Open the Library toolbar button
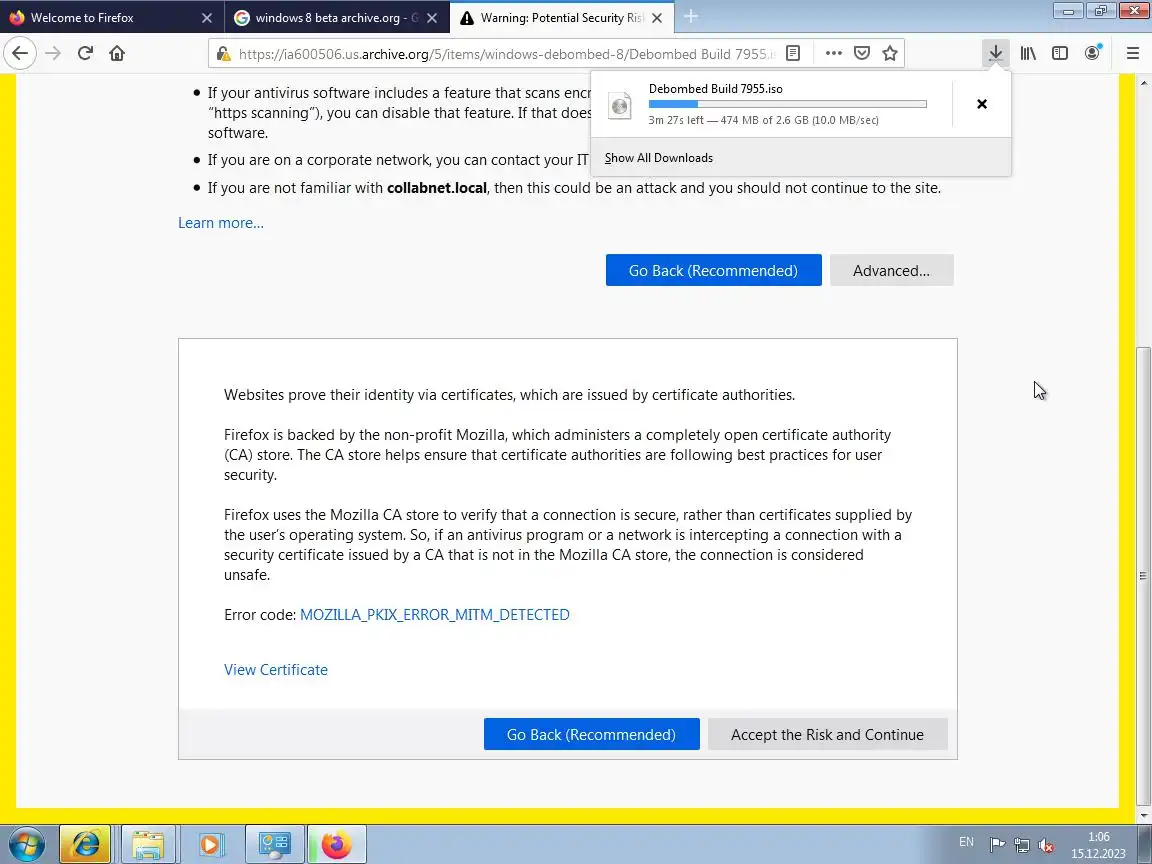 (1028, 53)
